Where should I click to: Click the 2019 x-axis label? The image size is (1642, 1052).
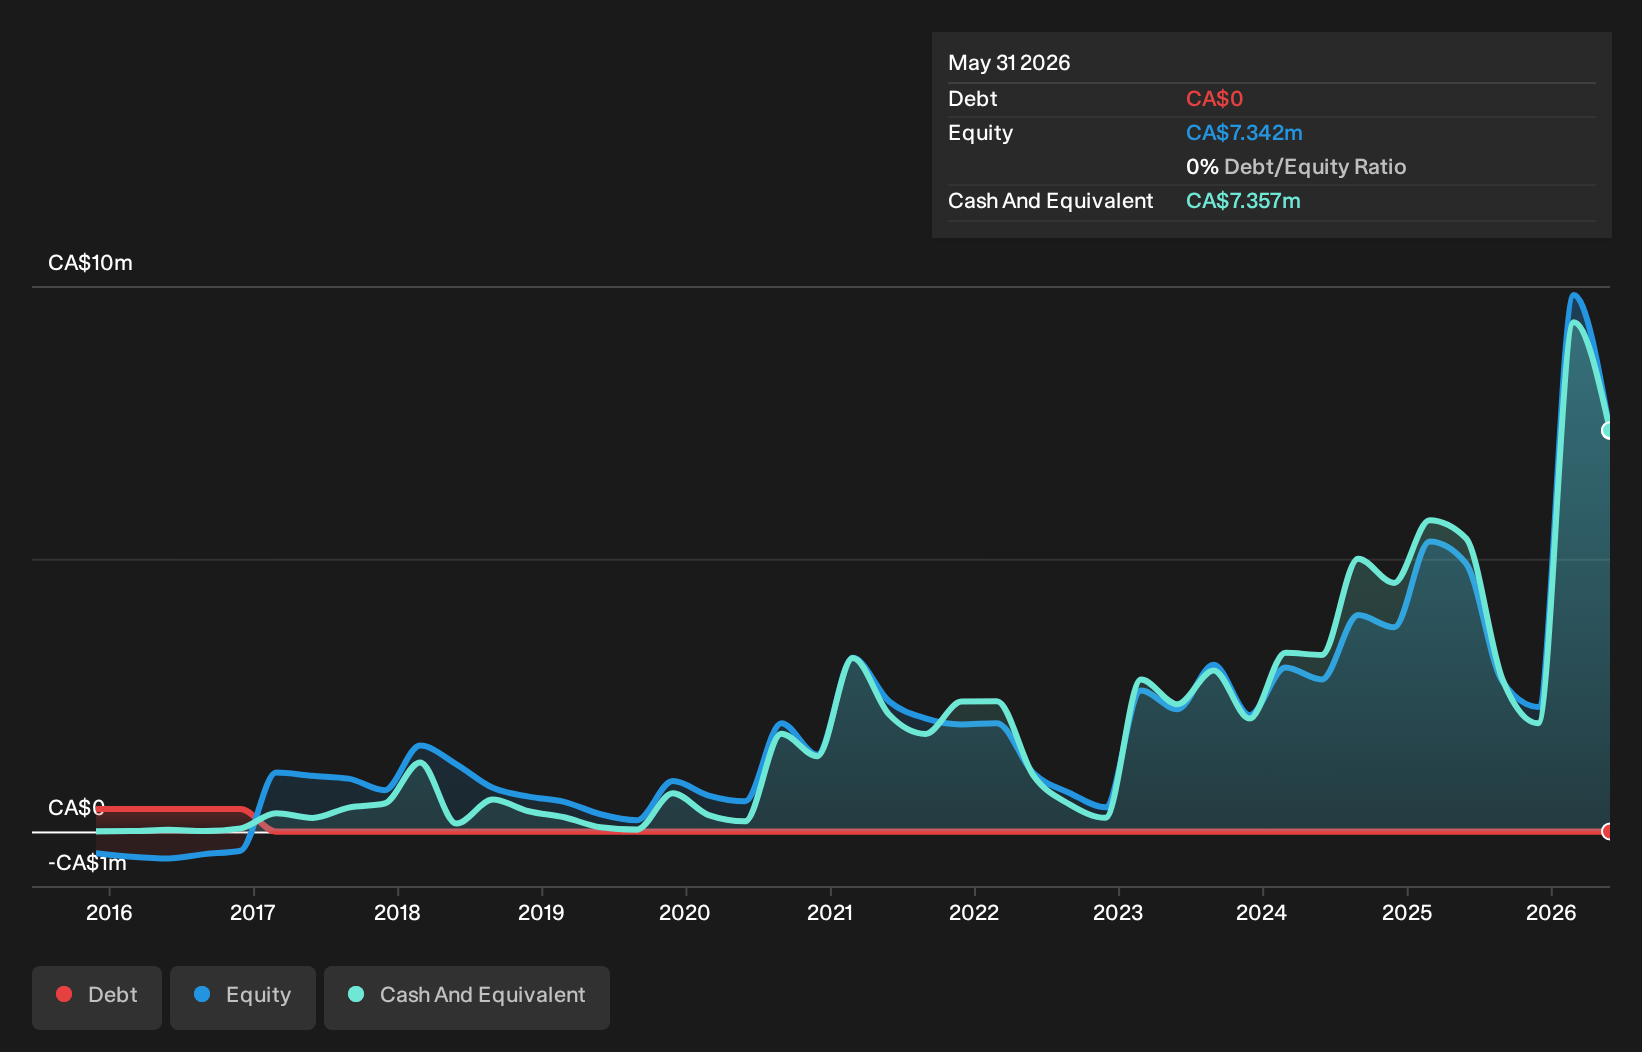[x=541, y=912]
